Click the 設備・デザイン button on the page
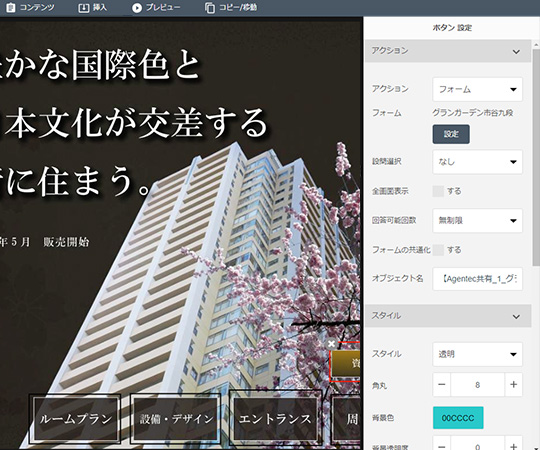Viewport: 540px width, 450px height. coord(176,419)
